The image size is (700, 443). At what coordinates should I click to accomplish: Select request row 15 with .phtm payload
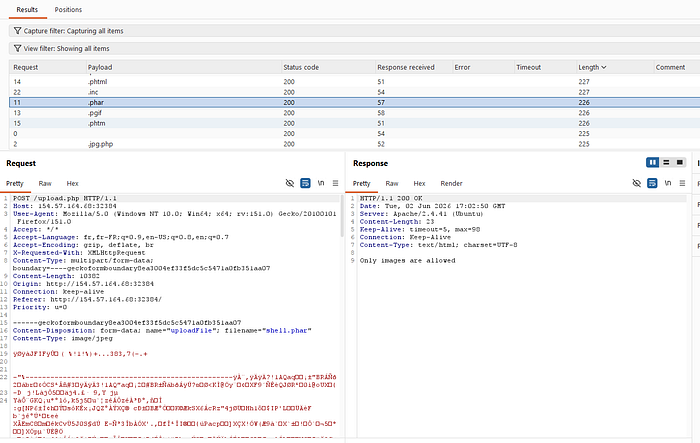(354, 123)
